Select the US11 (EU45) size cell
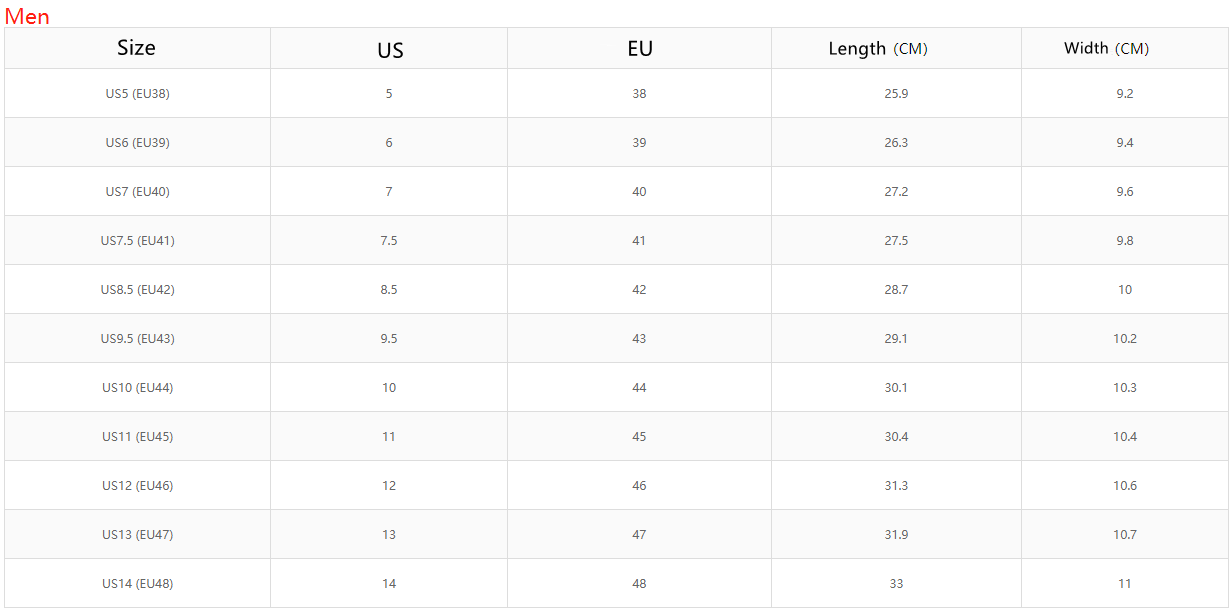 (137, 437)
